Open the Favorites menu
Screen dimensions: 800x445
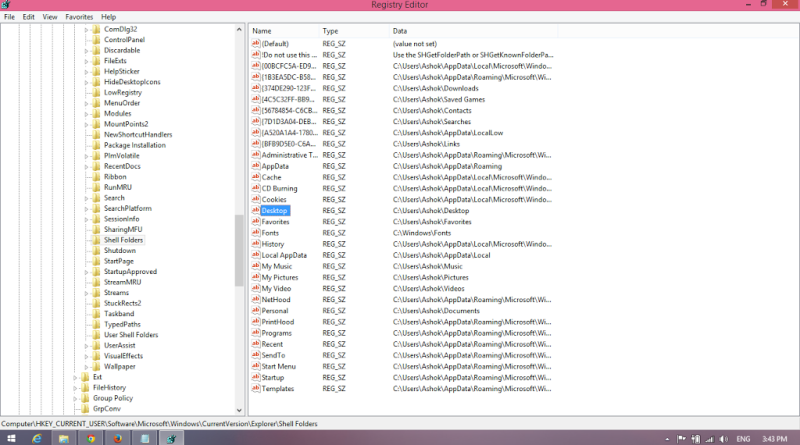(x=79, y=17)
